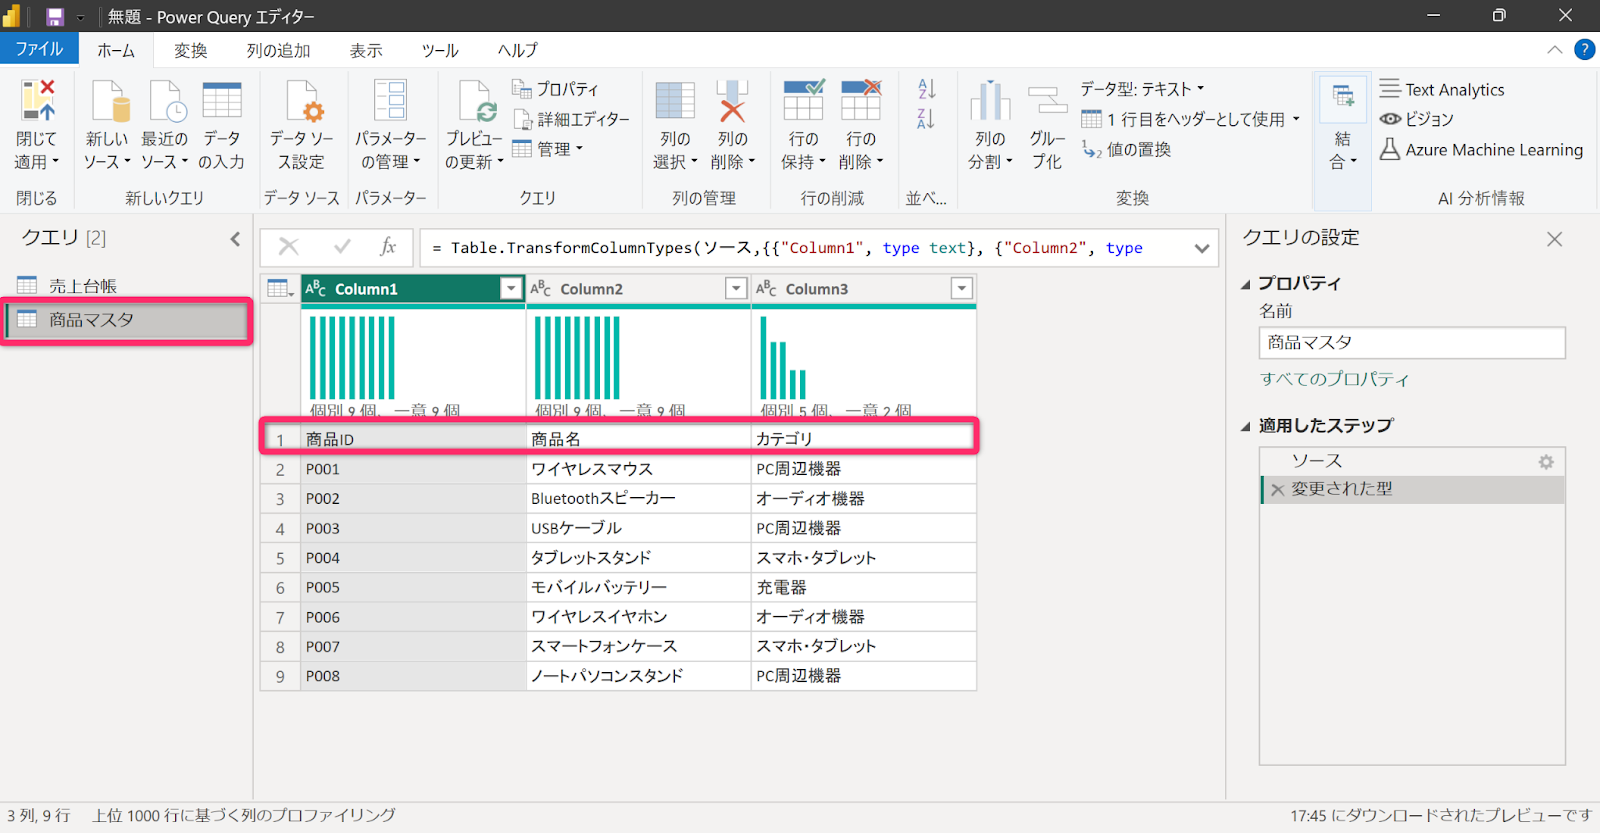Open the Recent Sources icon
The image size is (1600, 833).
point(167,101)
